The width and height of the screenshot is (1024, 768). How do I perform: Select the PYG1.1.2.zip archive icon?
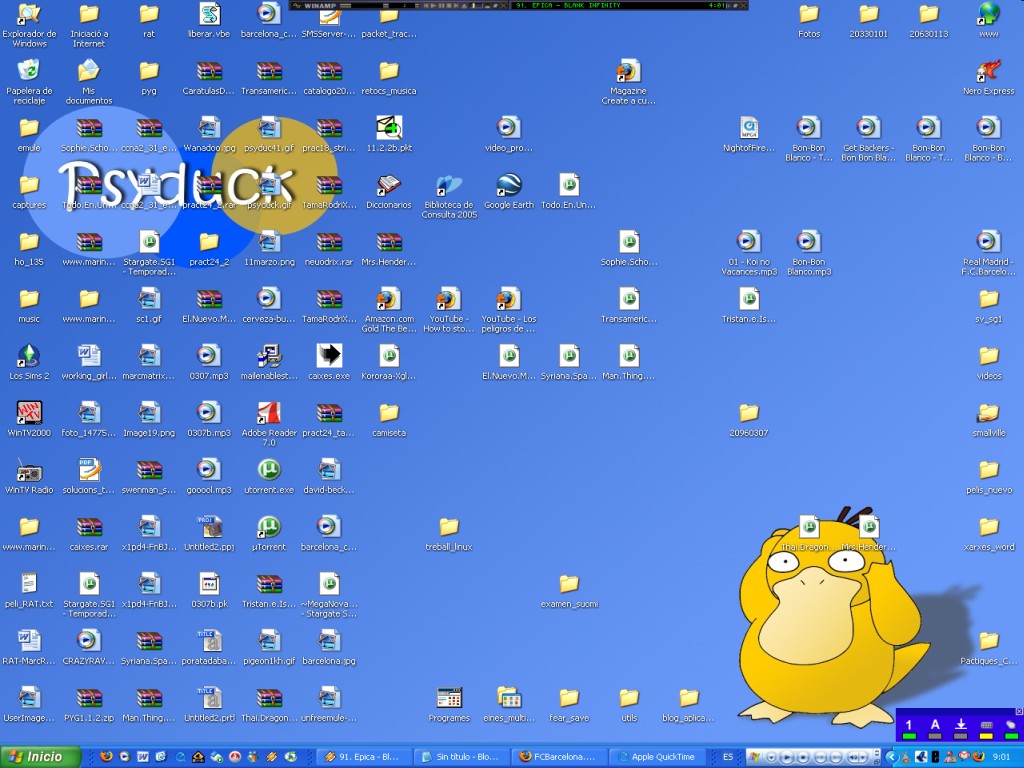pos(89,704)
